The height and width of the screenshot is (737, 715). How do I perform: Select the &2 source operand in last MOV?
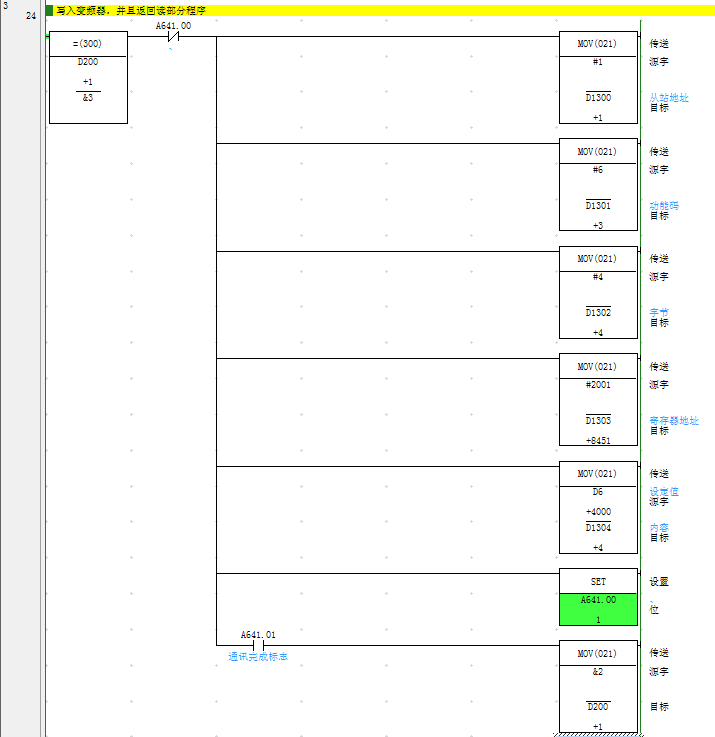(x=598, y=672)
